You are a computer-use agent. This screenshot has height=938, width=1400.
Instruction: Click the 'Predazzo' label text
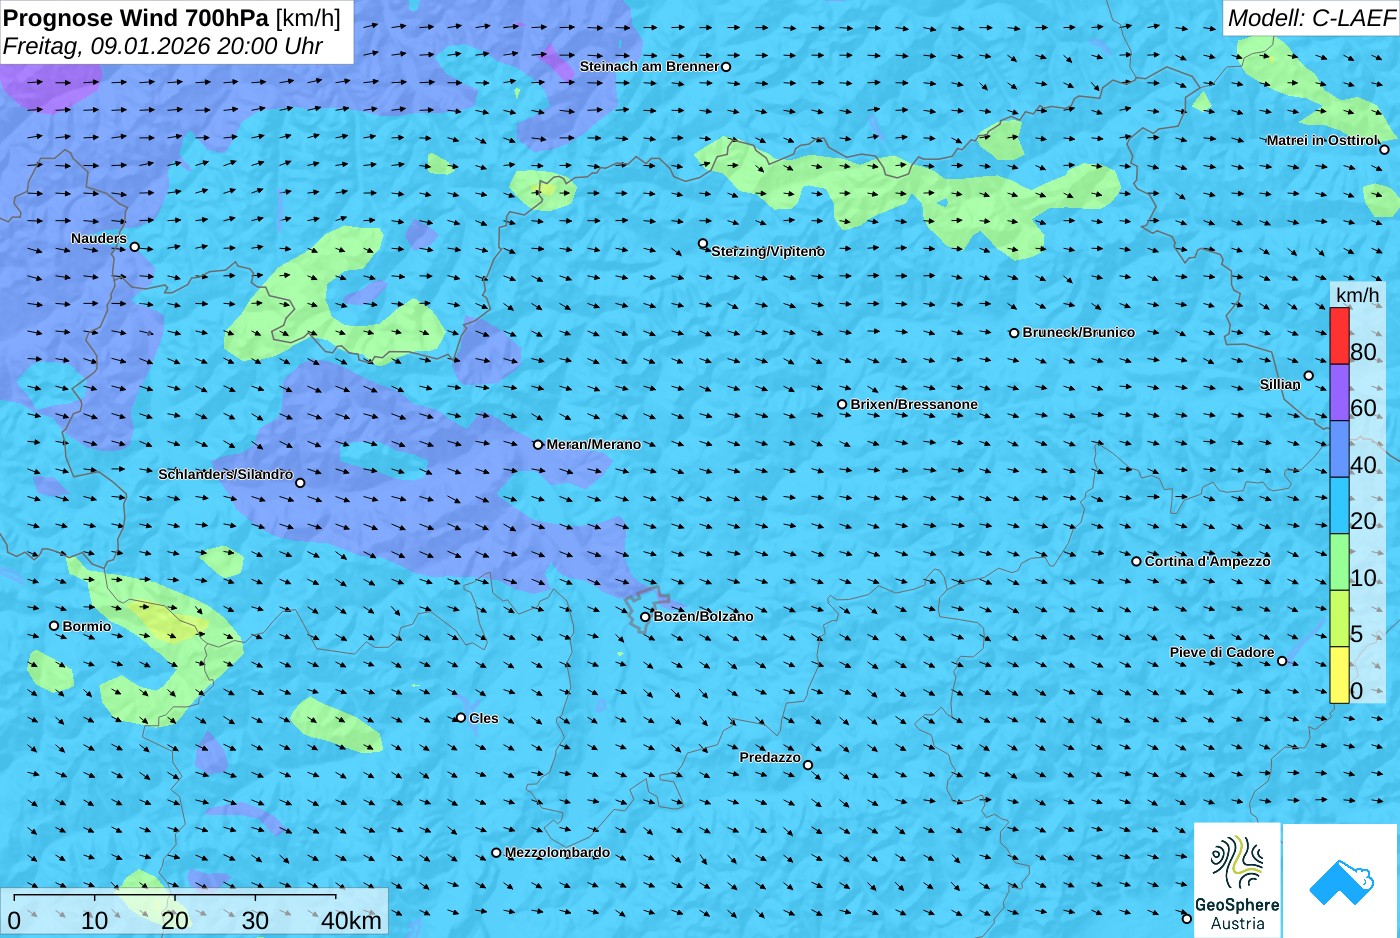(x=770, y=757)
